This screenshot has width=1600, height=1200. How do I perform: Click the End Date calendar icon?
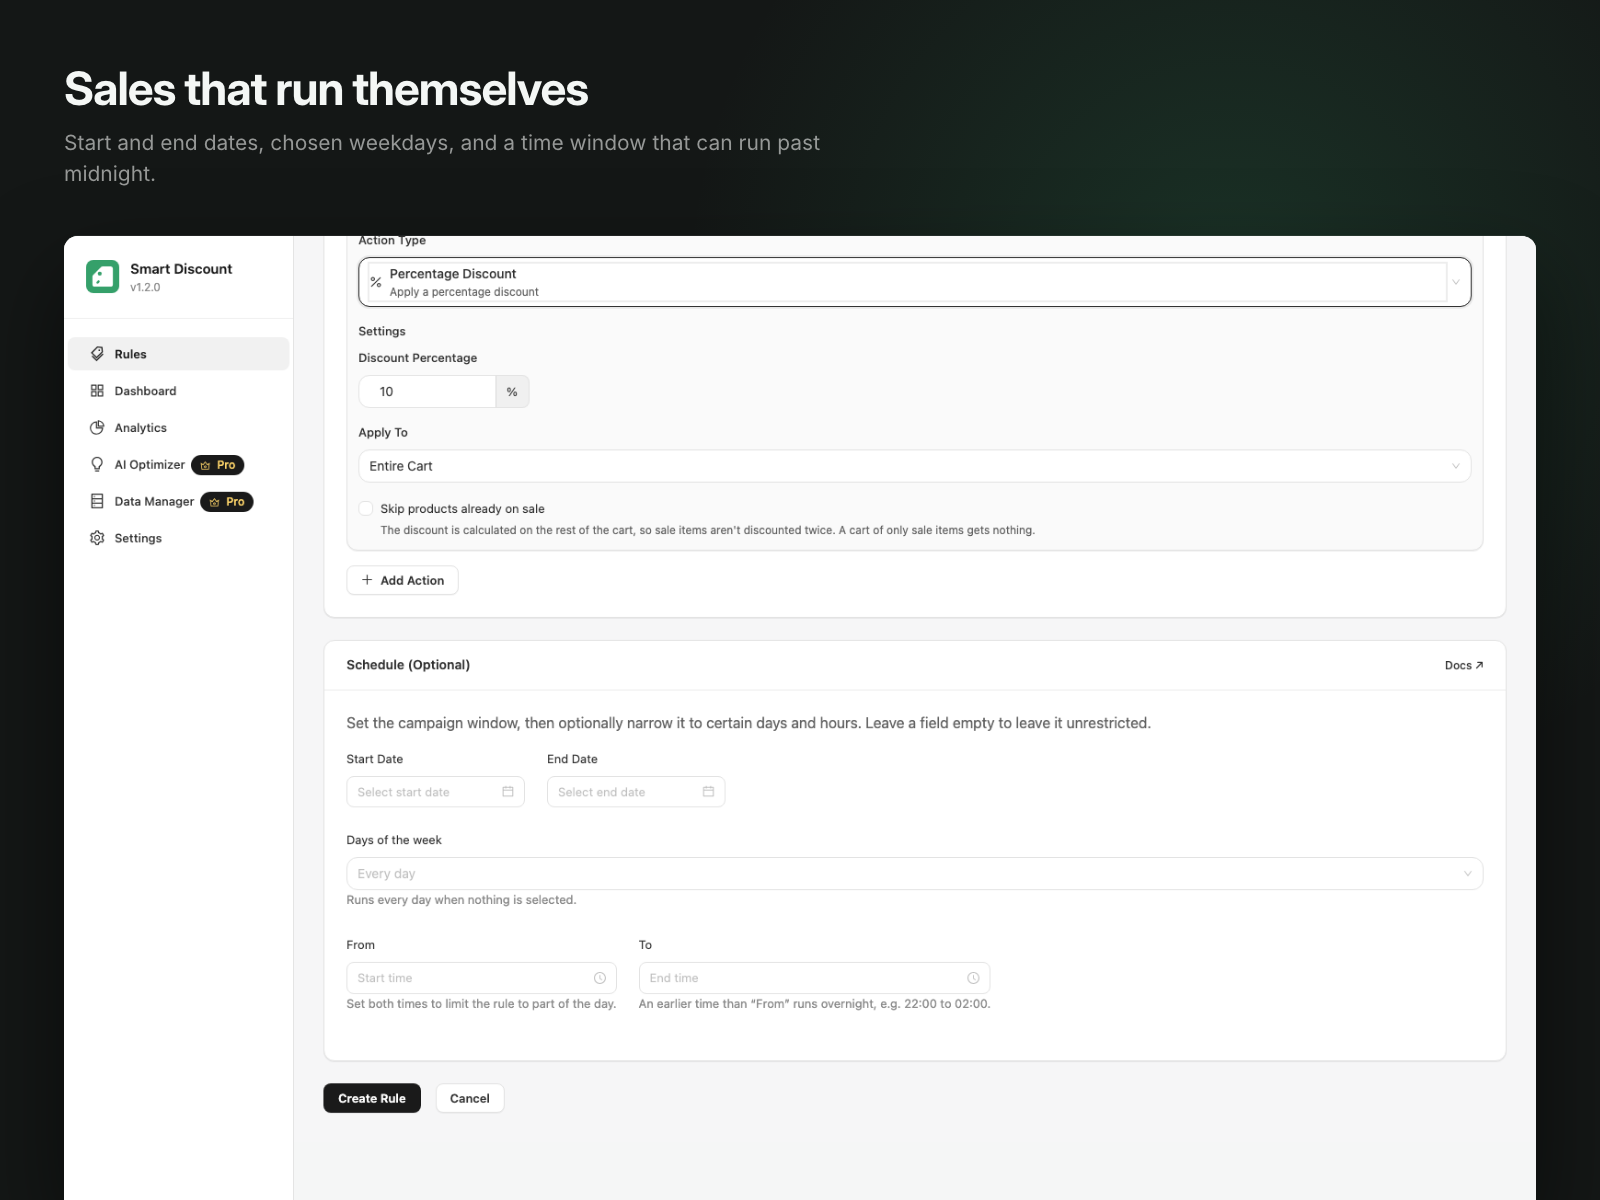pyautogui.click(x=708, y=792)
